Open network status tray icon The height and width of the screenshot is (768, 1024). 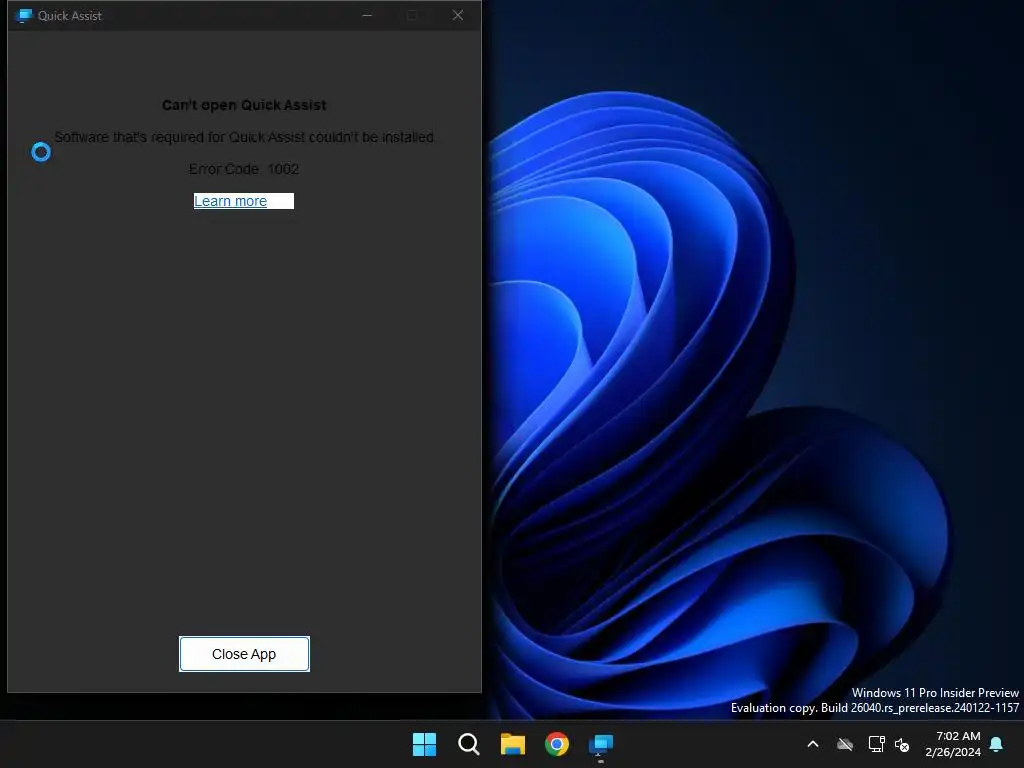tap(876, 744)
